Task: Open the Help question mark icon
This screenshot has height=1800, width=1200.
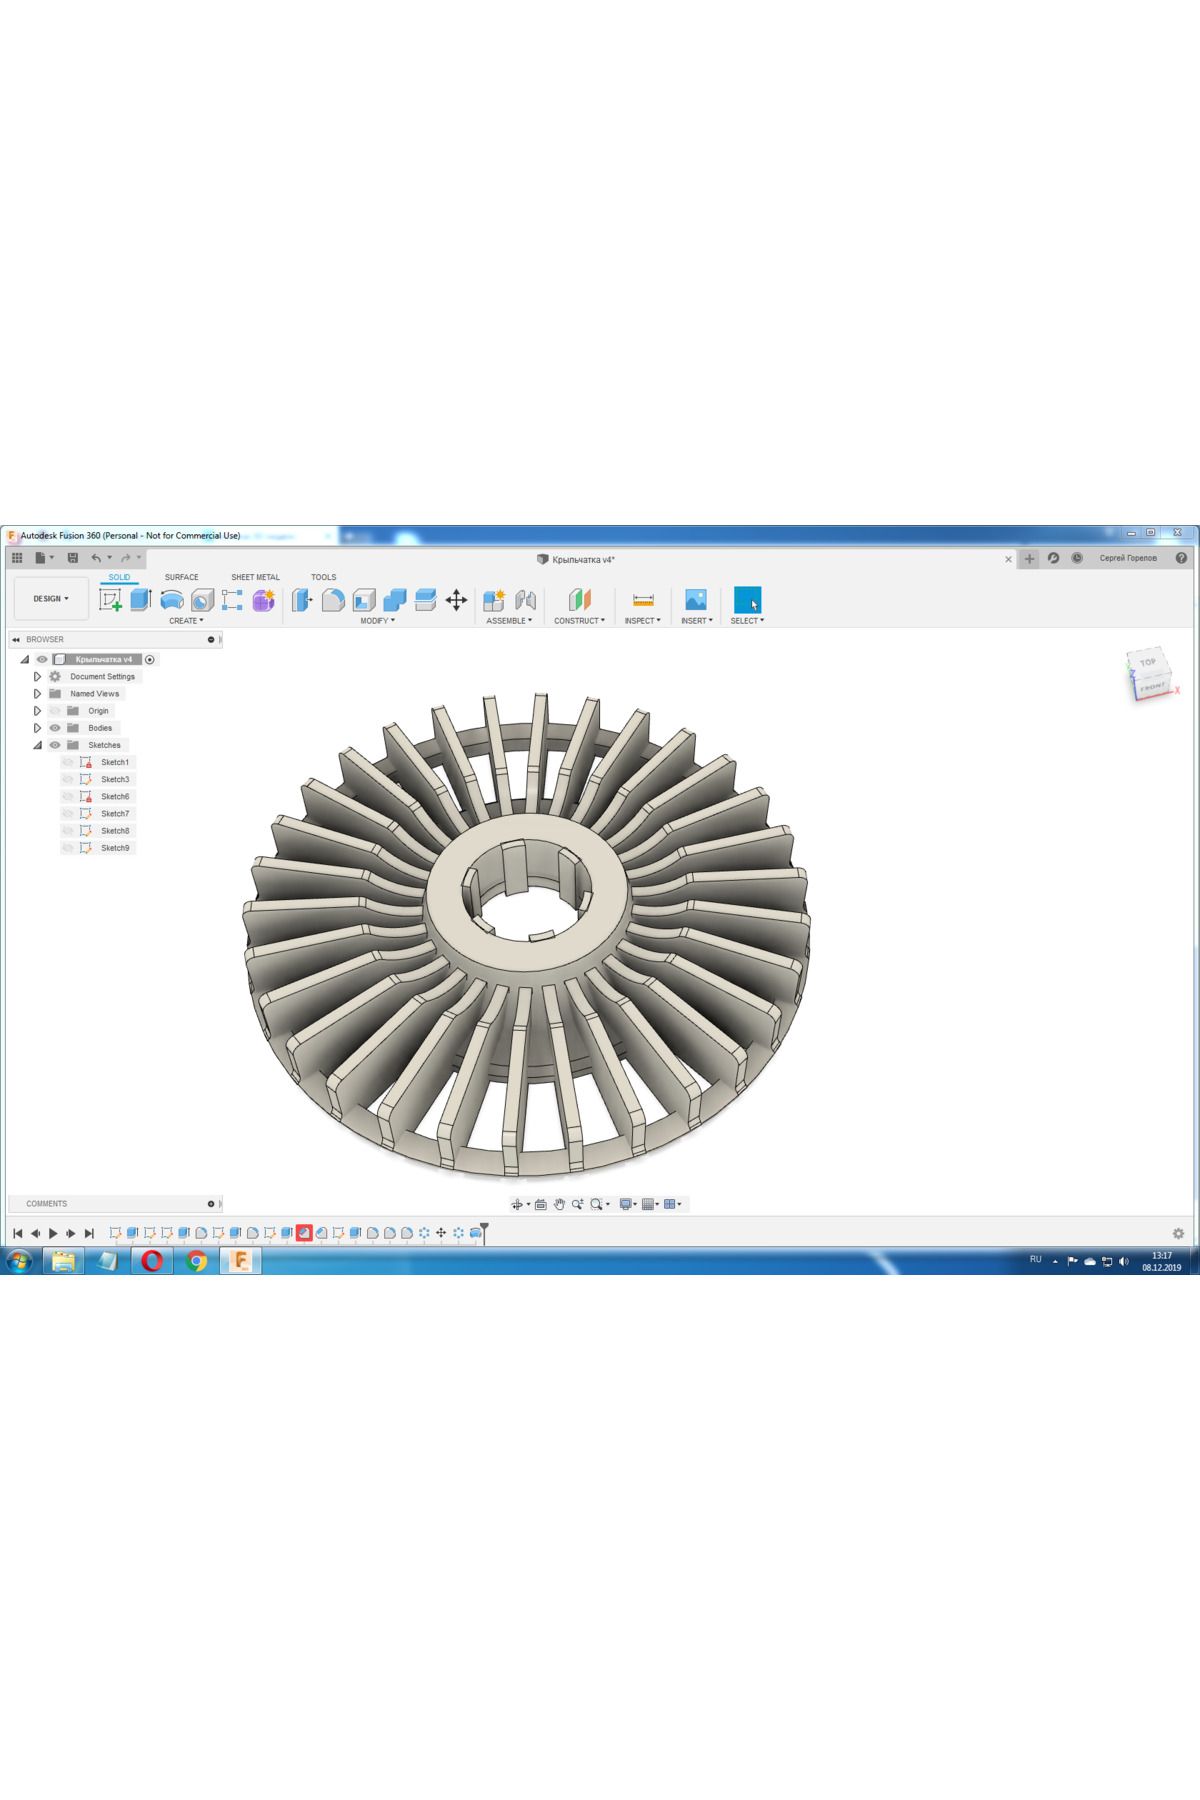Action: click(x=1181, y=558)
